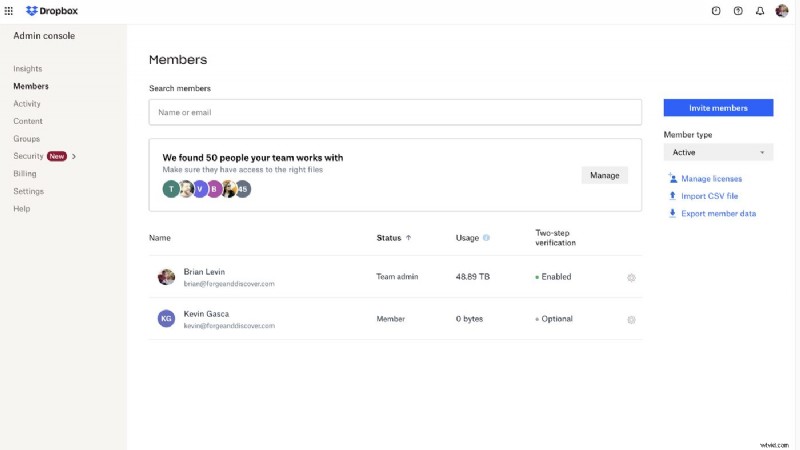Click the Invite members button
The width and height of the screenshot is (800, 450).
pos(718,108)
